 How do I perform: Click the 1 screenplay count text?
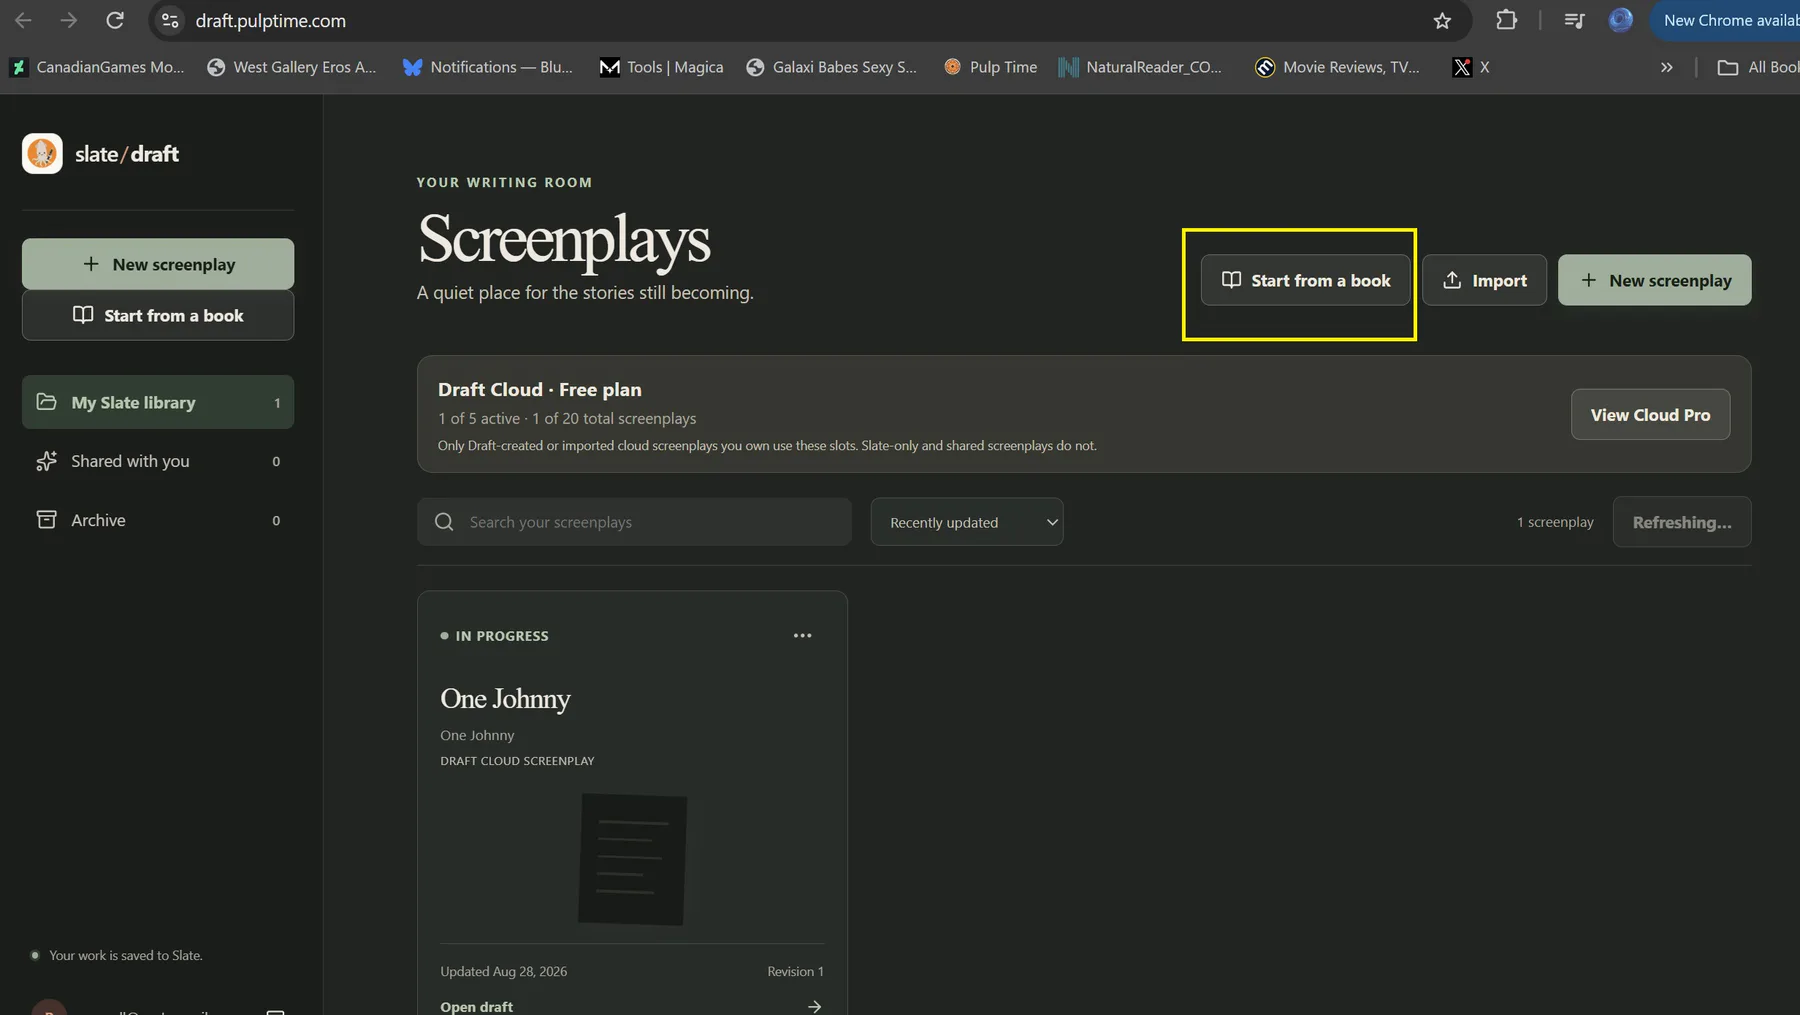coord(1555,522)
